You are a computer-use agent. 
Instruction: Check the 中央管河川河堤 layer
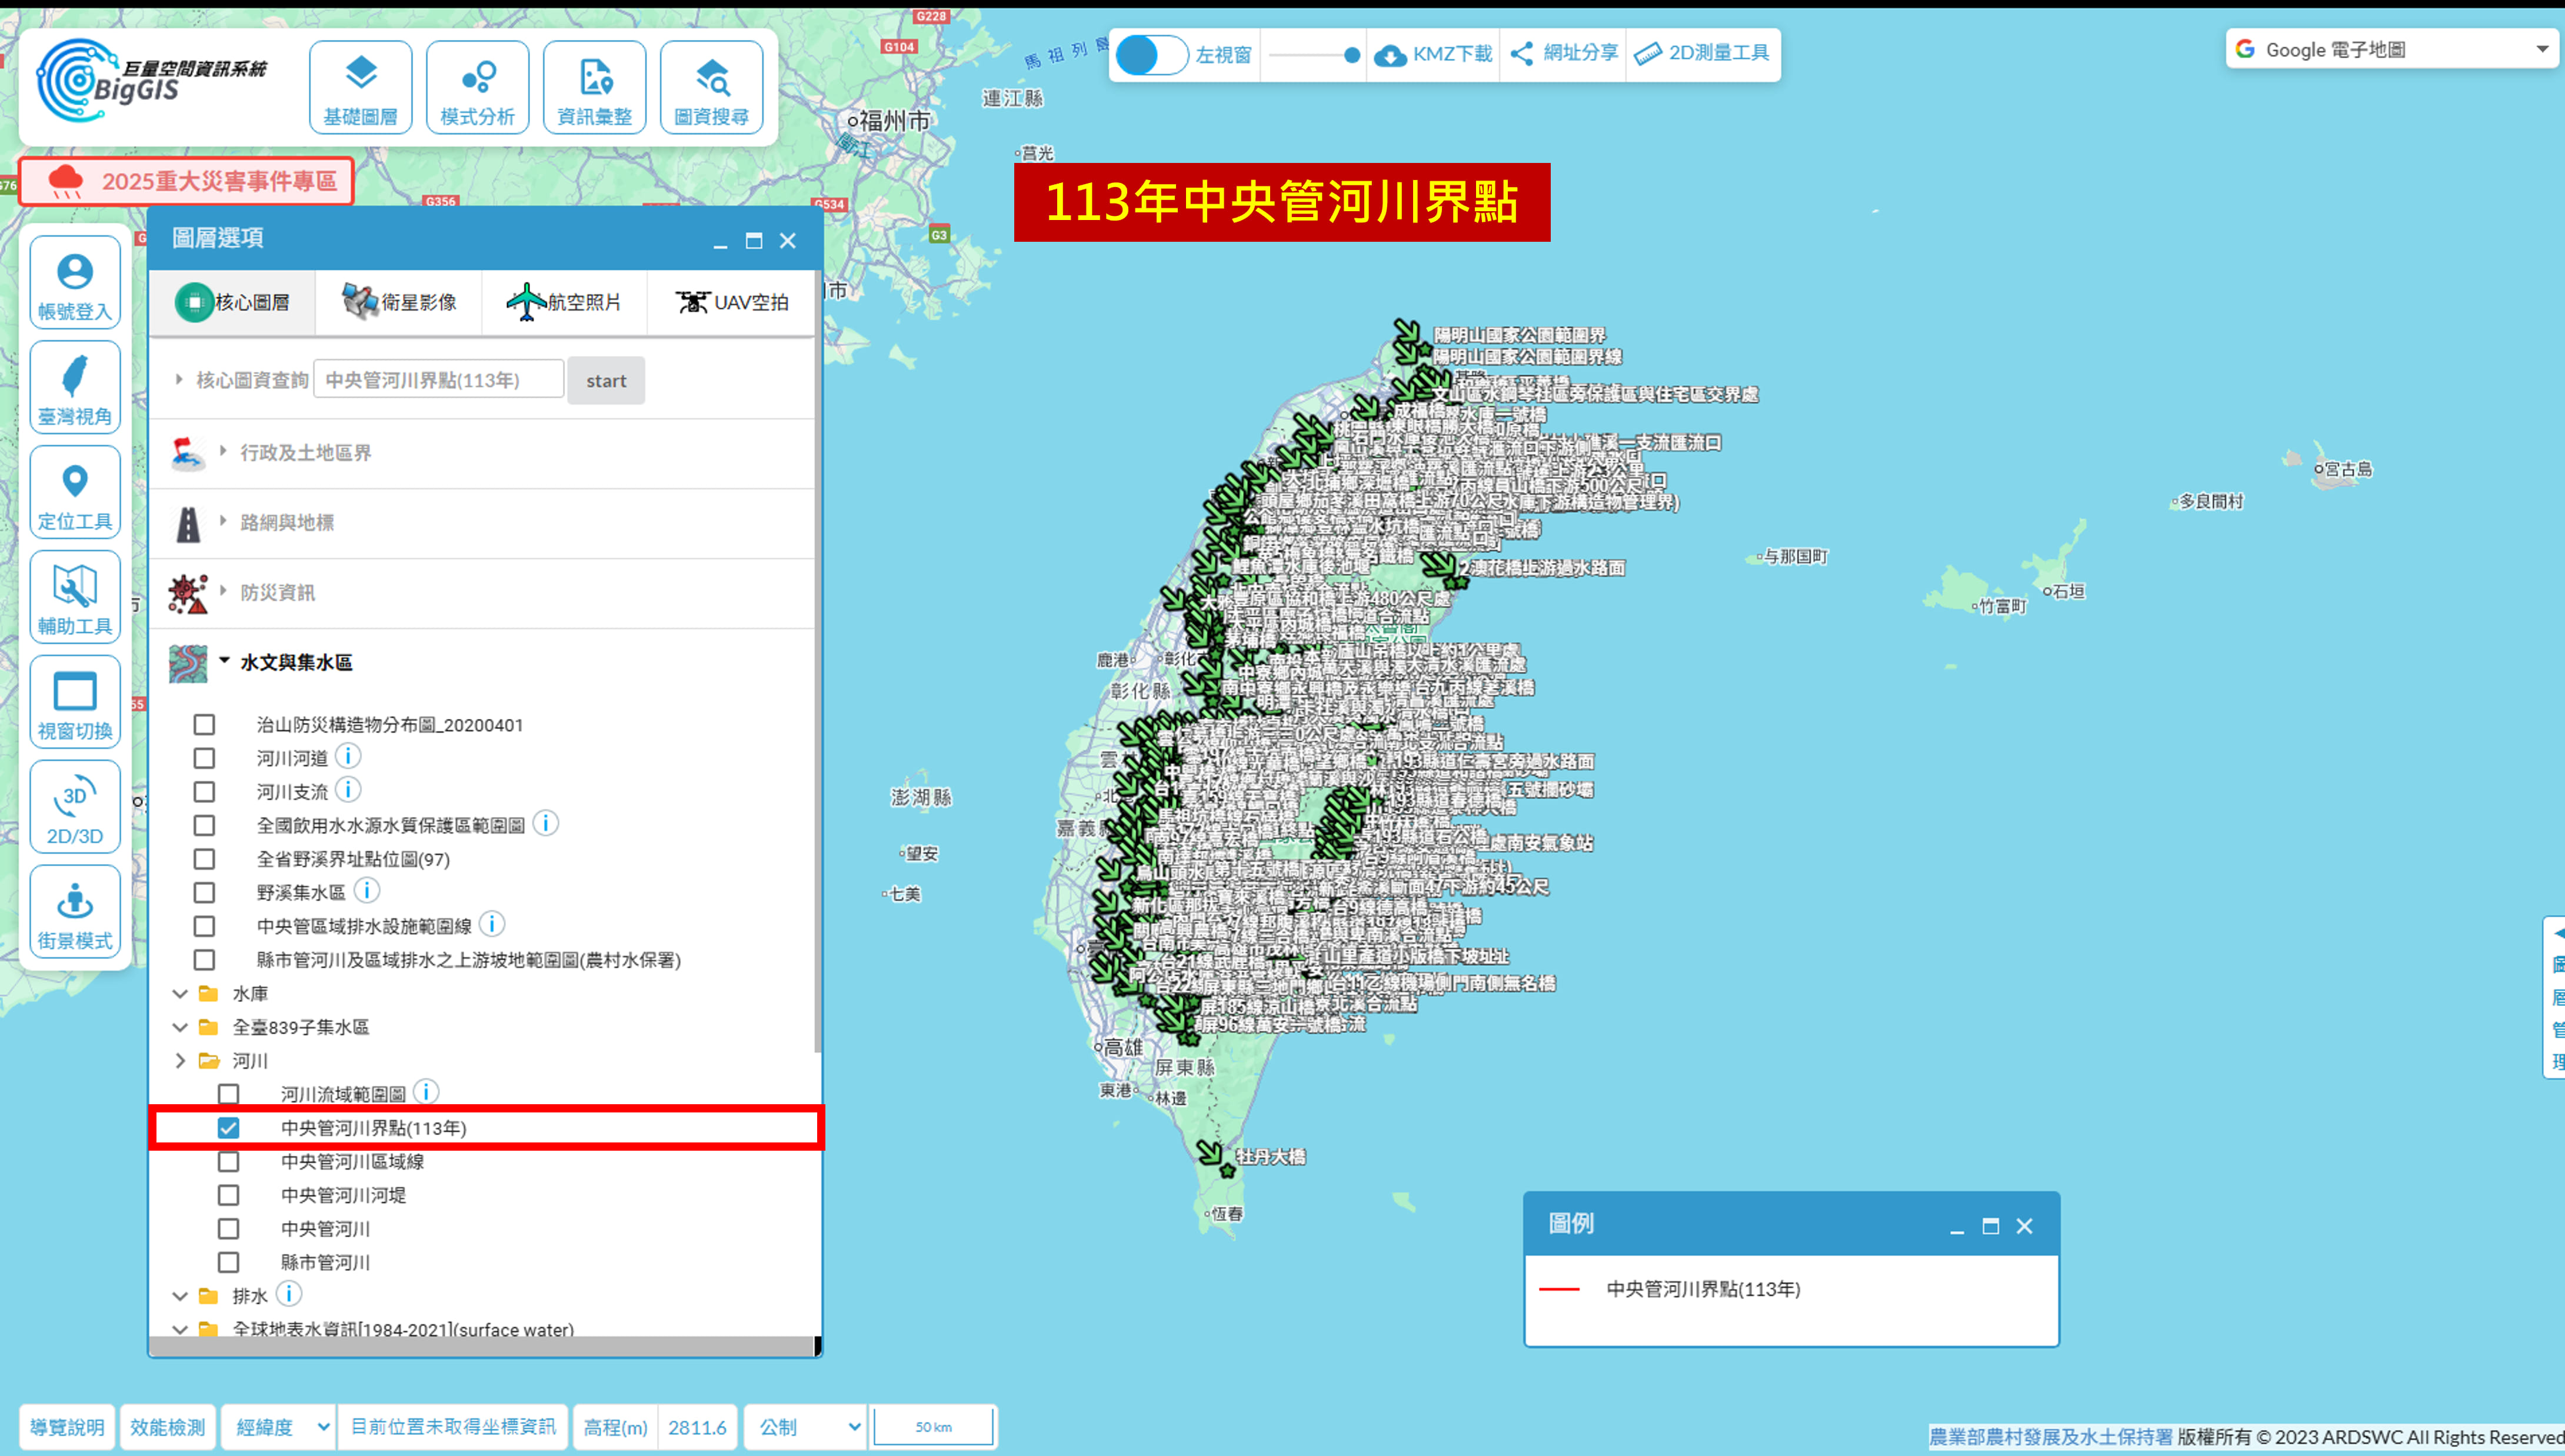coord(229,1195)
